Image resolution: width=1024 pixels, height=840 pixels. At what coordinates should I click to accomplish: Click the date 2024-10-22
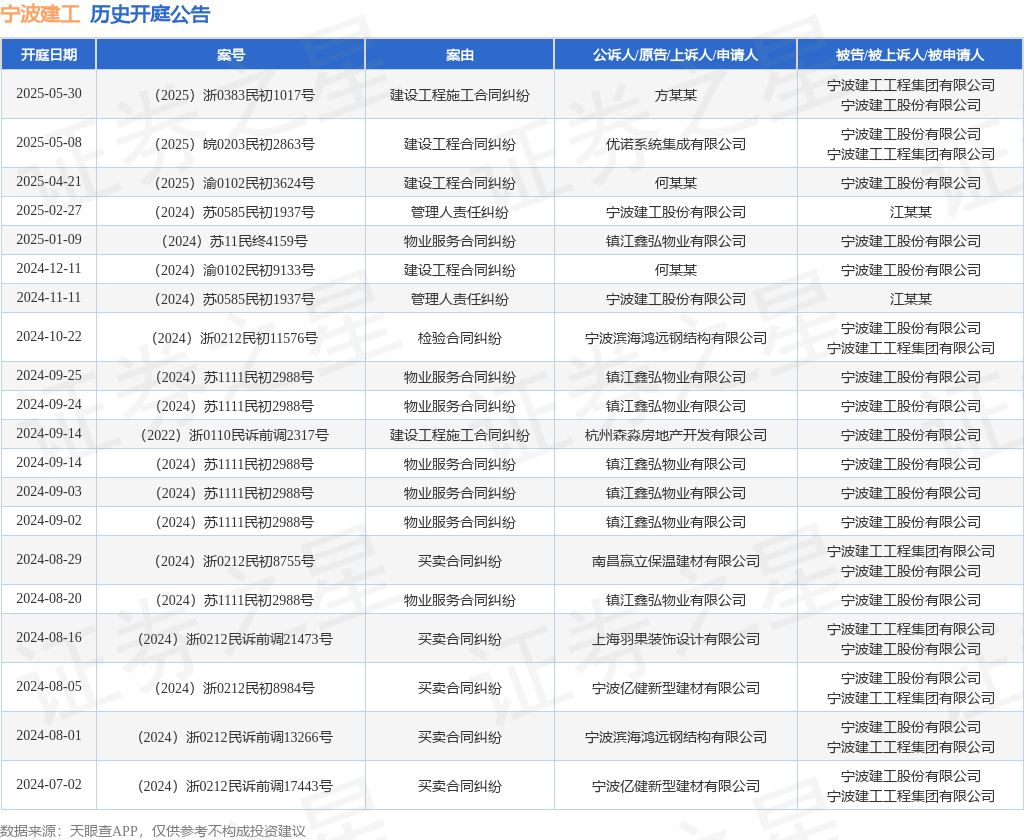pos(49,336)
